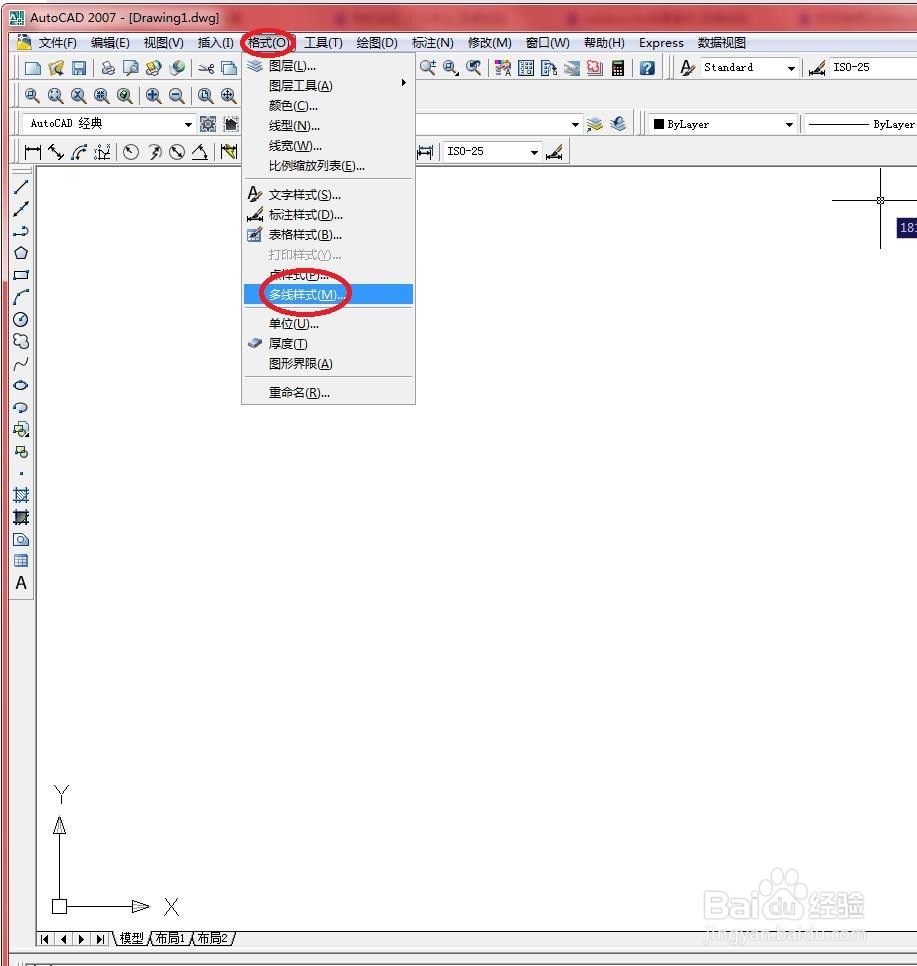Click the black ByLayer color swatch

659,124
